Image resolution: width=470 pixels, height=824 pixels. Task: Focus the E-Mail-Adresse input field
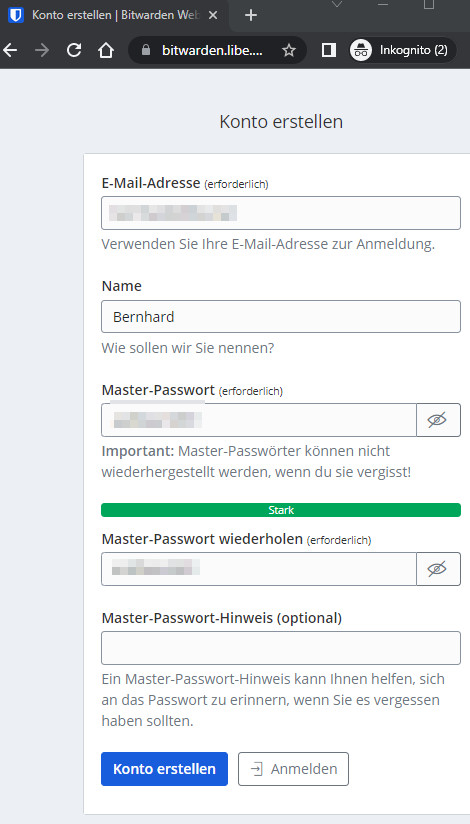coord(281,213)
